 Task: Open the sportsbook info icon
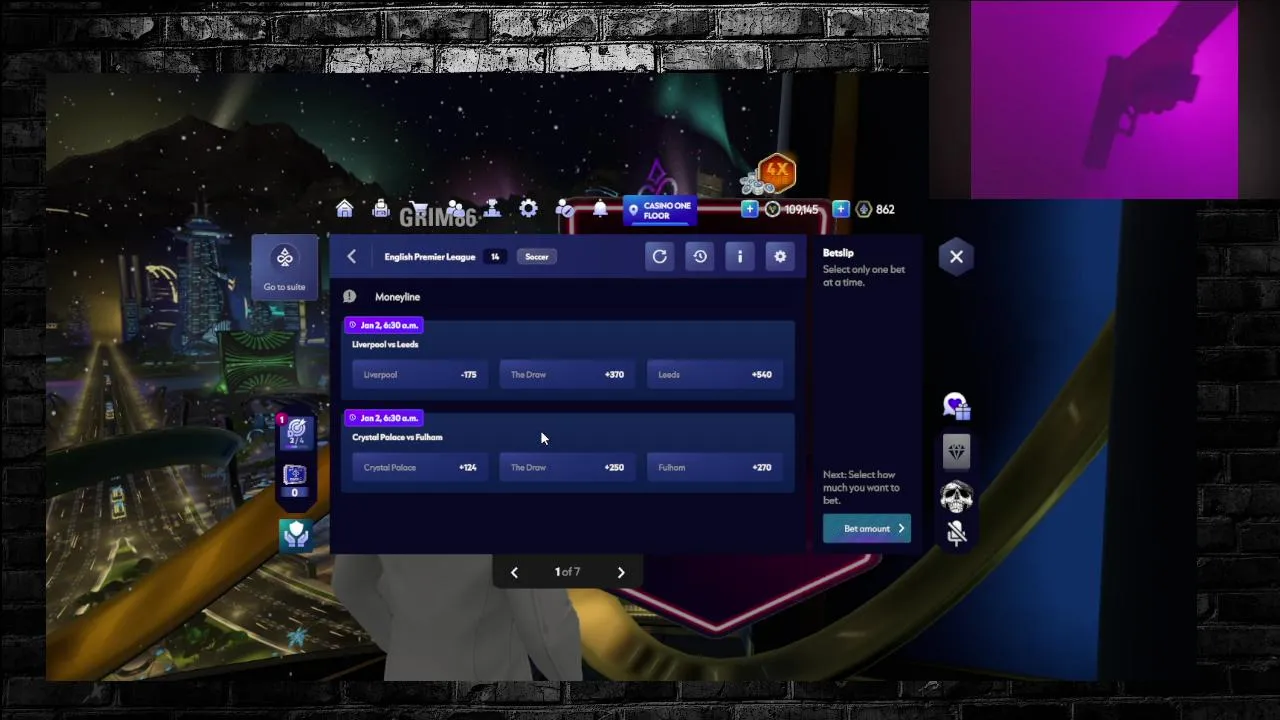coord(740,257)
